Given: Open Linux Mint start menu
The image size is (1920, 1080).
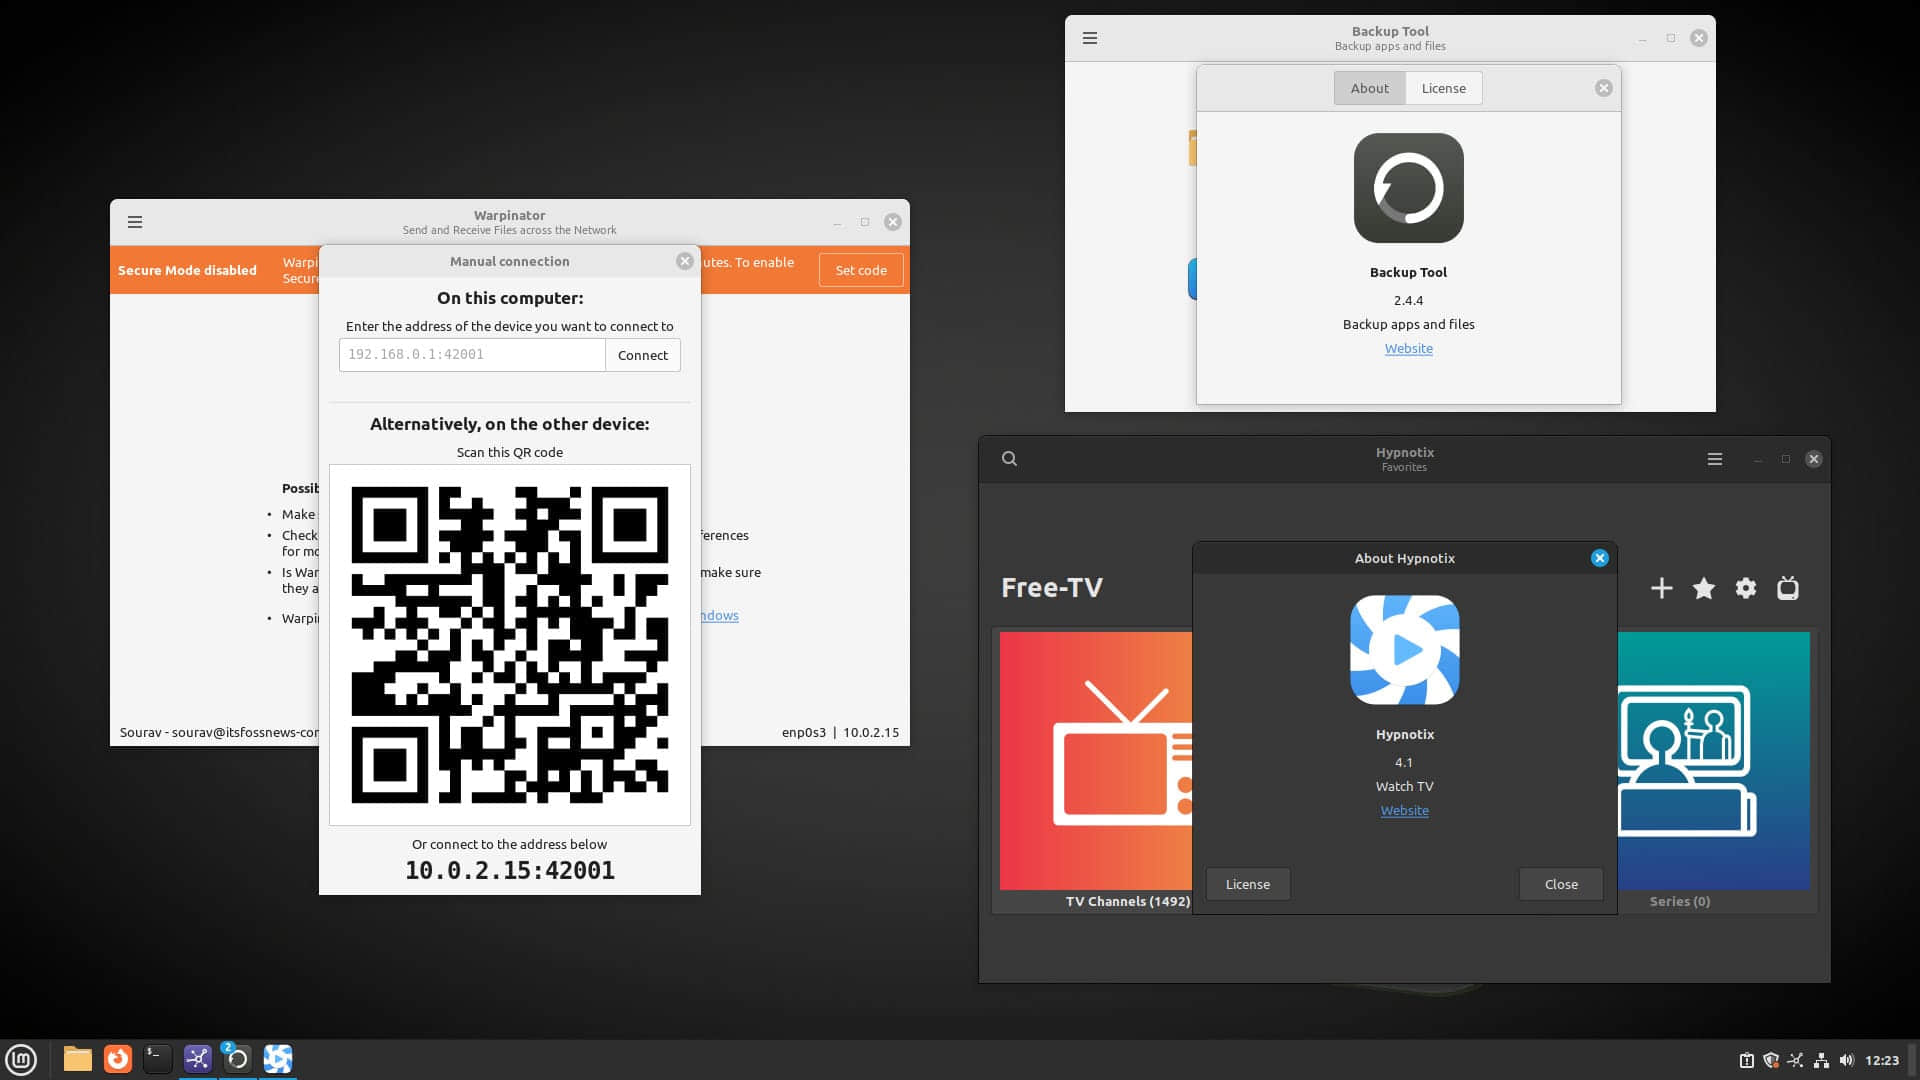Looking at the screenshot, I should 21,1059.
